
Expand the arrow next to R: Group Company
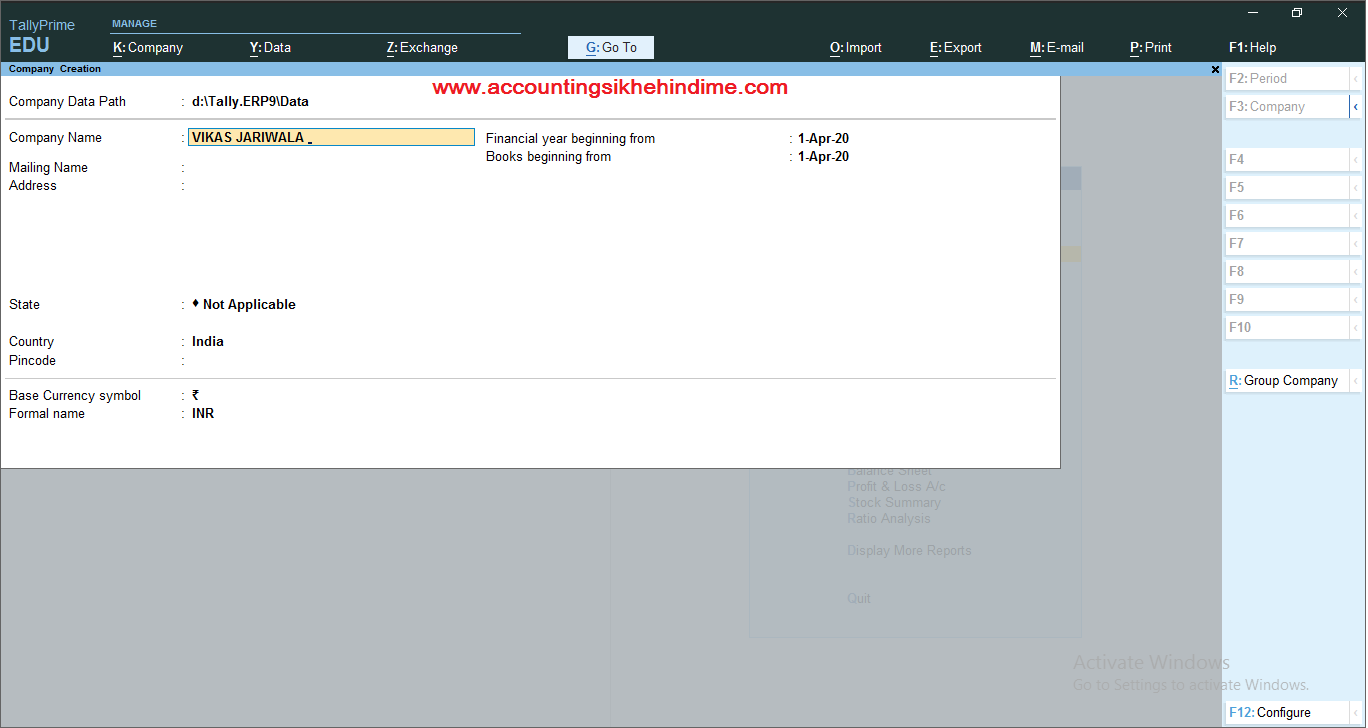pyautogui.click(x=1356, y=381)
